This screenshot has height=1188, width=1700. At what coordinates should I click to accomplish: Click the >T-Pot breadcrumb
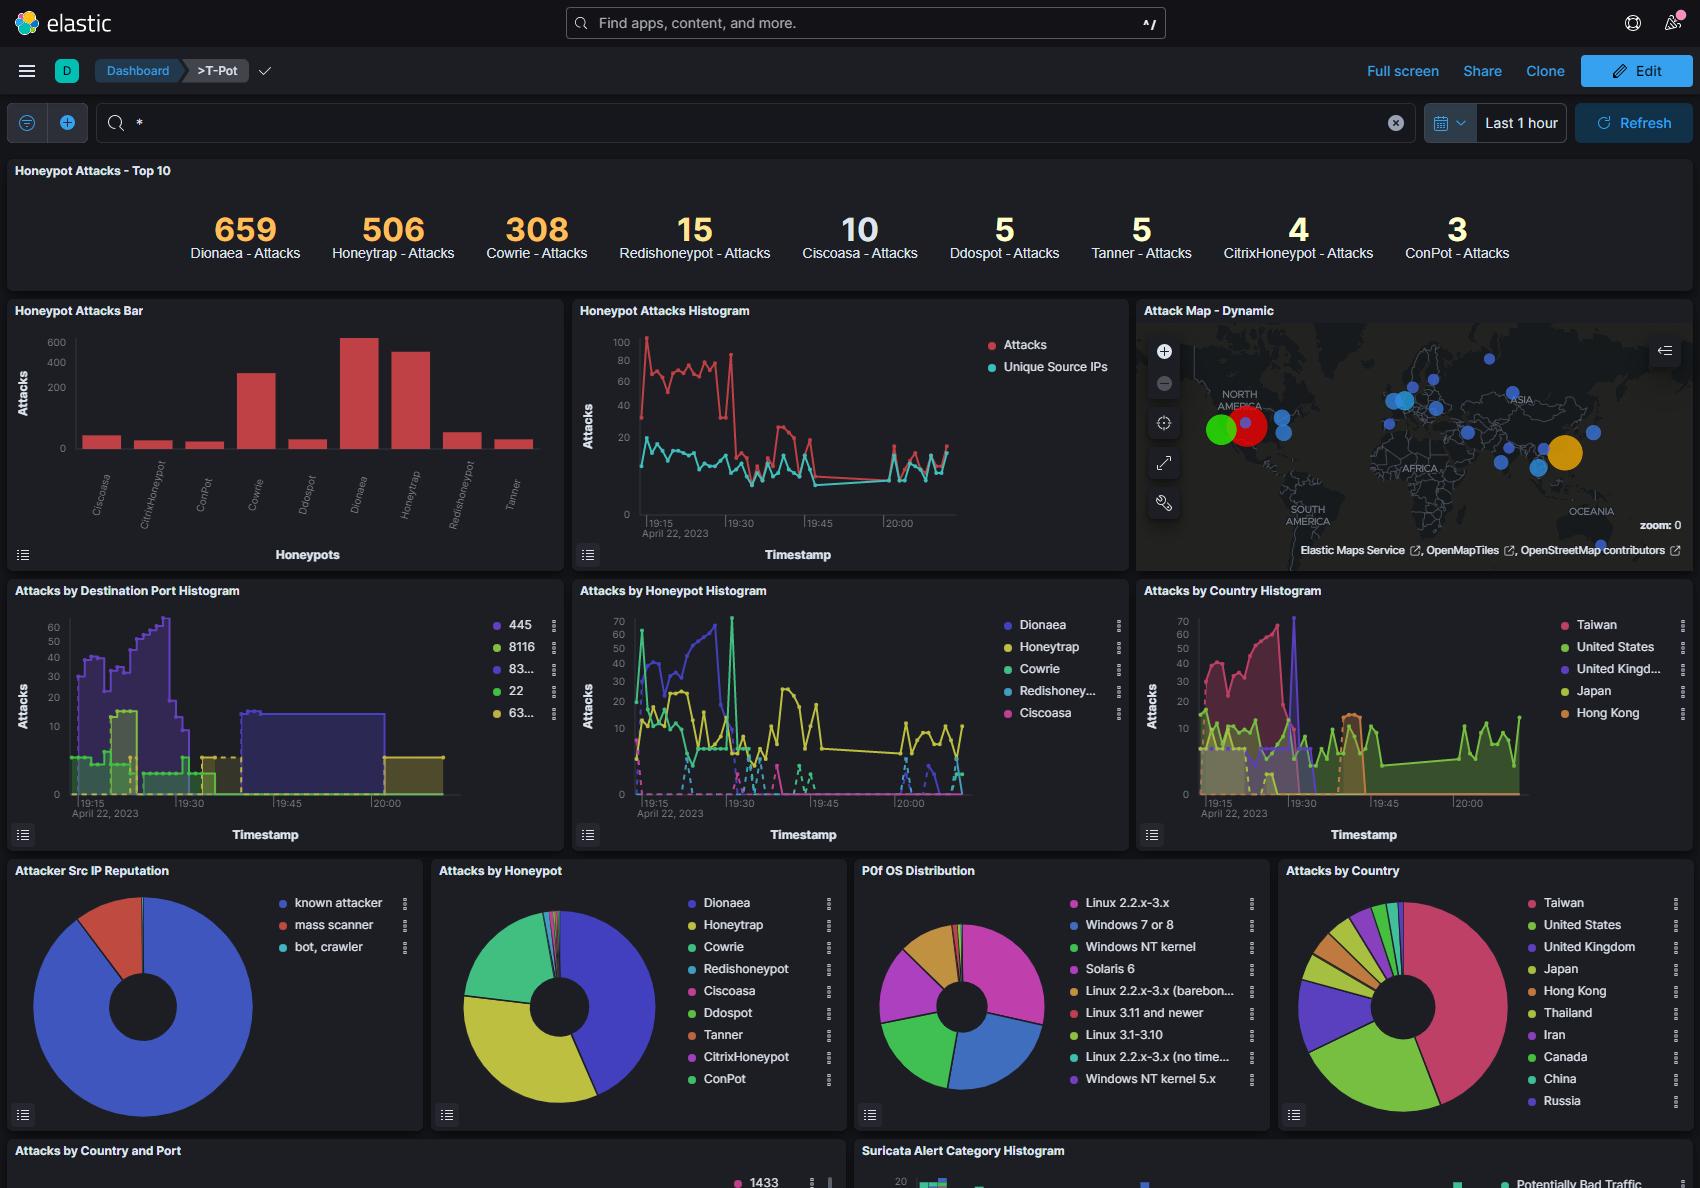point(217,71)
